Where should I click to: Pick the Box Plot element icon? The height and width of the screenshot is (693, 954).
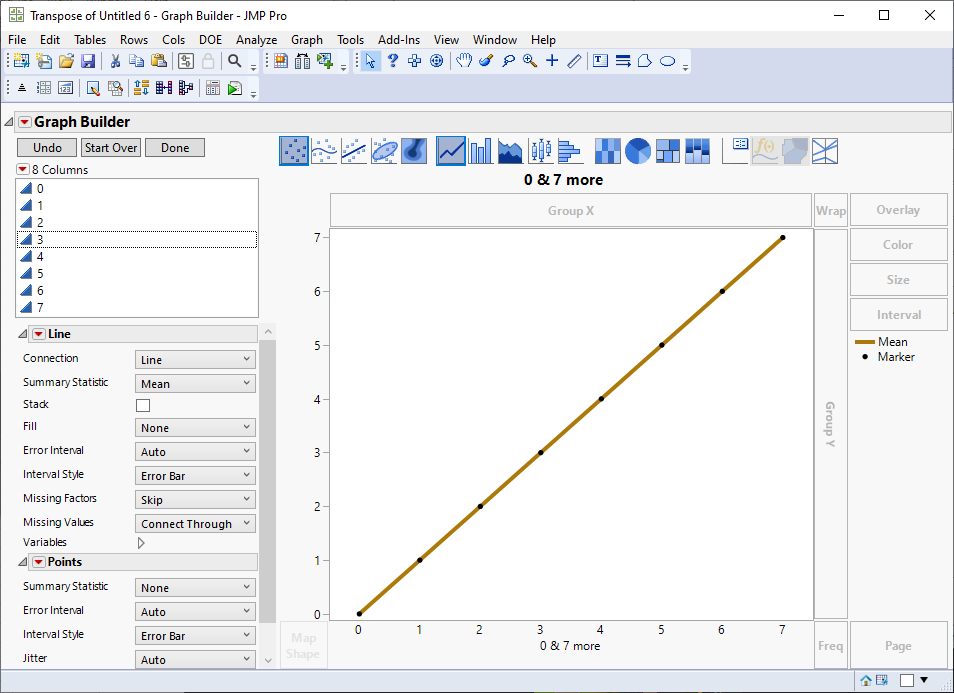pos(541,150)
